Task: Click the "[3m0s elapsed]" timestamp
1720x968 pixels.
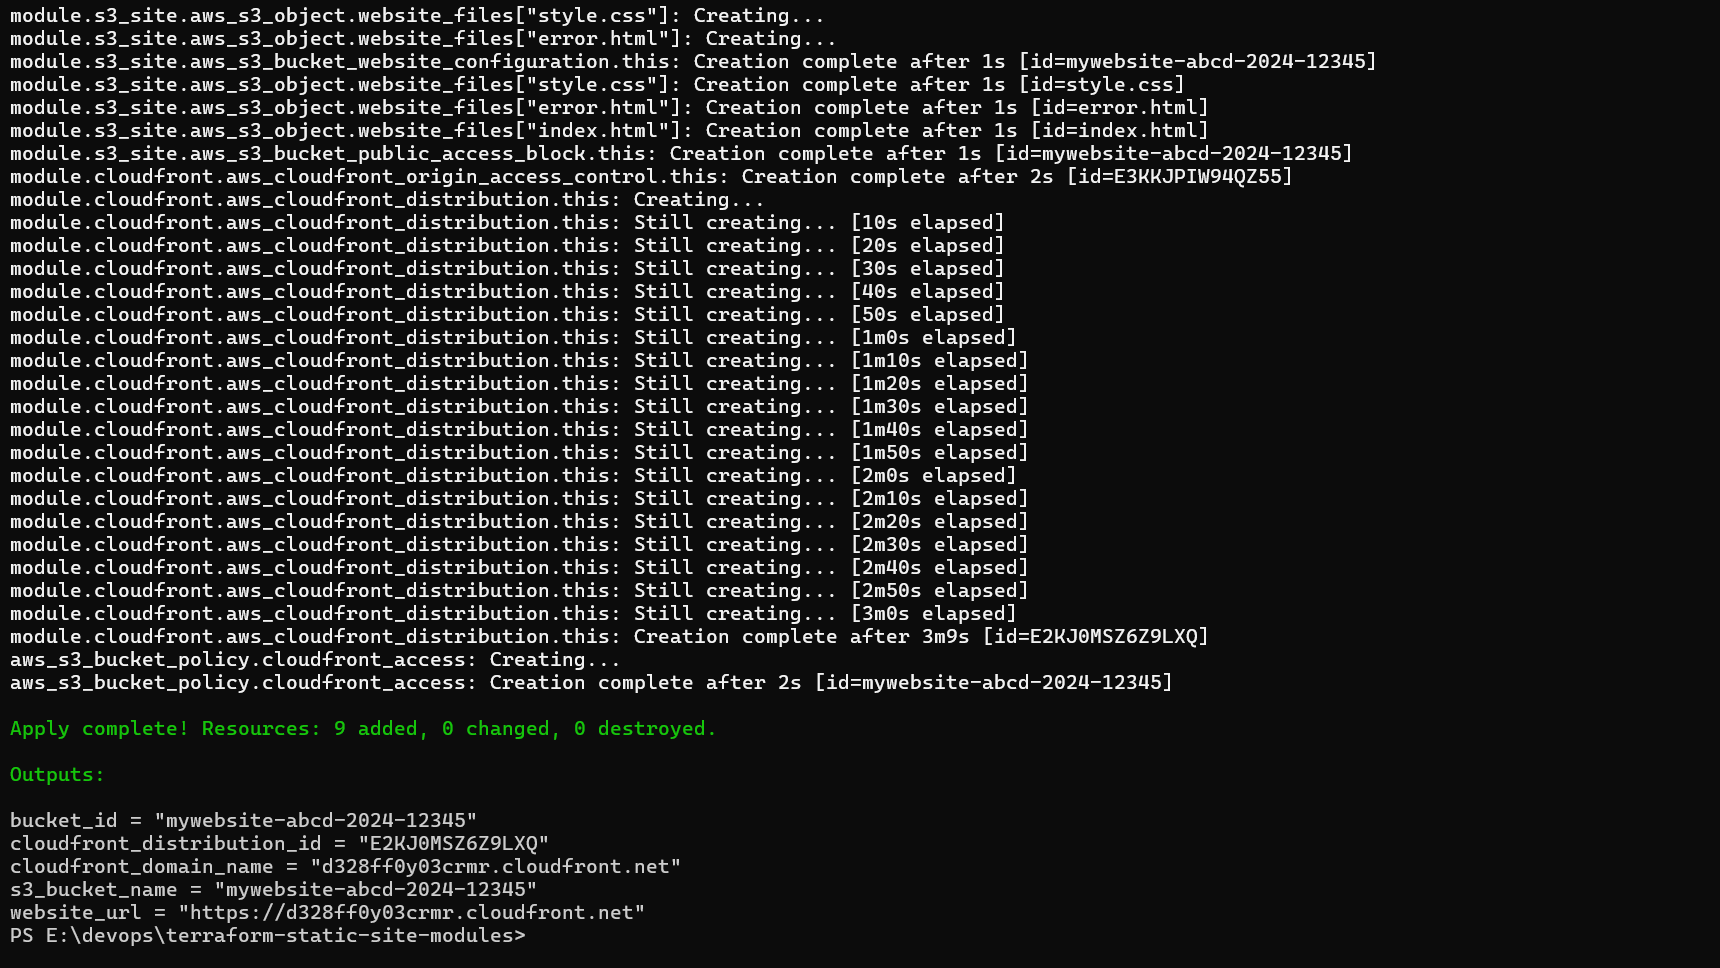Action: click(x=933, y=614)
